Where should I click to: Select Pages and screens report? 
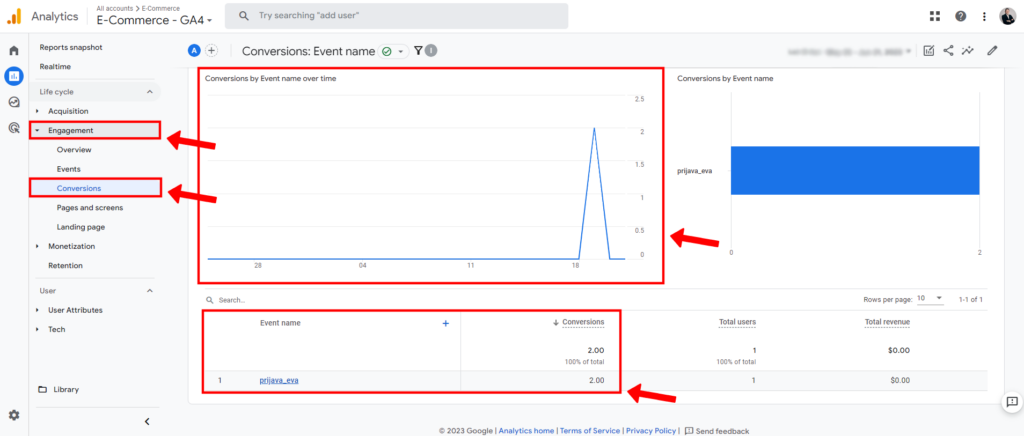[90, 207]
